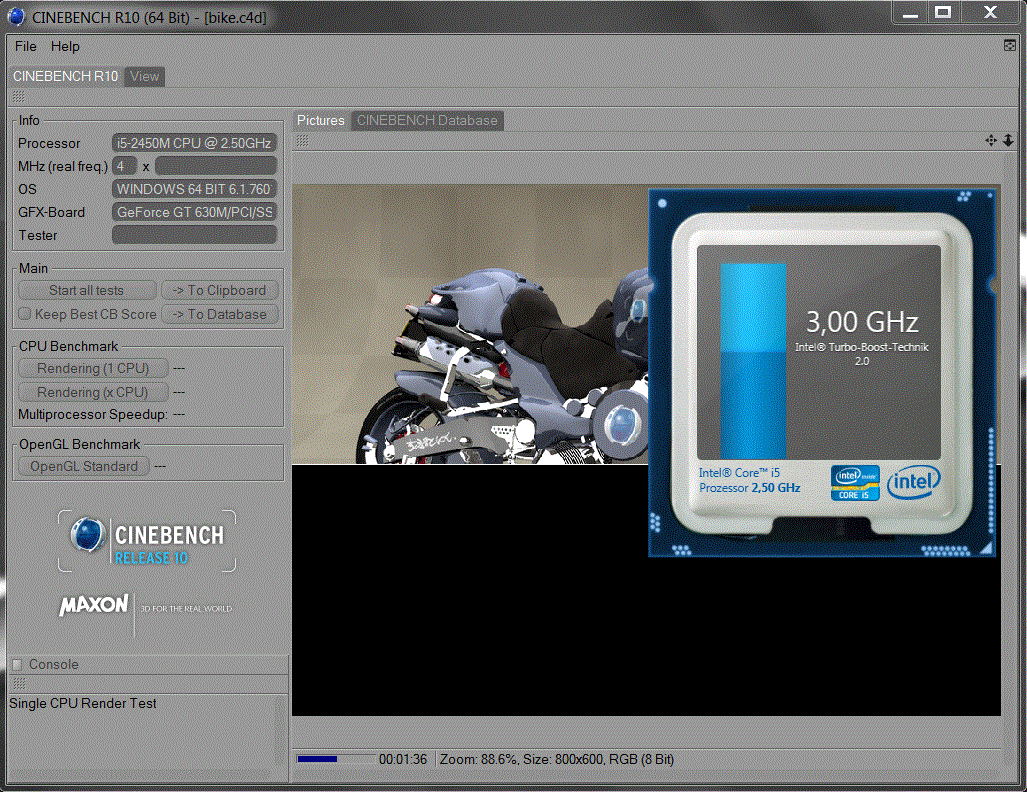Click the Intel Turbo-Boost-Technik 2.0 text
The height and width of the screenshot is (792, 1027).
coord(862,354)
